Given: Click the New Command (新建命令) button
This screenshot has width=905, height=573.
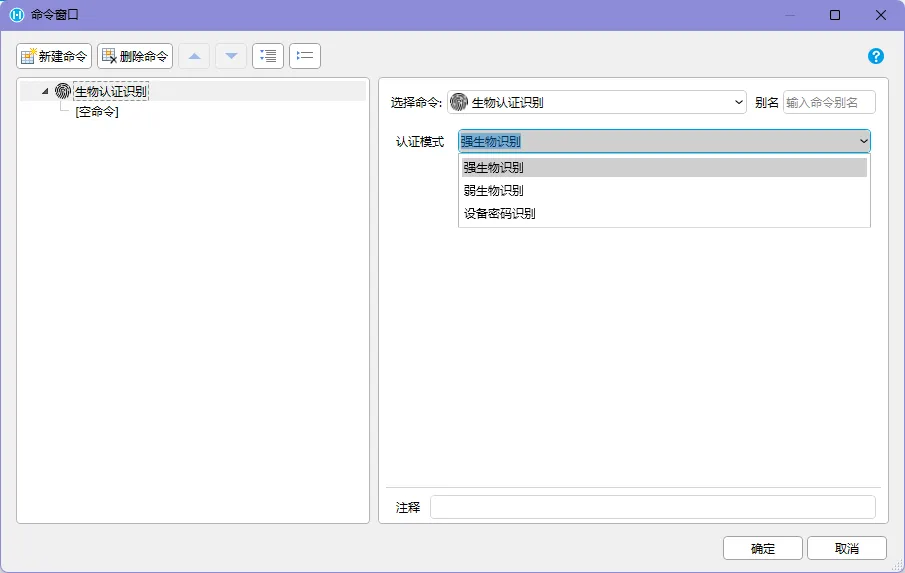Looking at the screenshot, I should coord(54,56).
